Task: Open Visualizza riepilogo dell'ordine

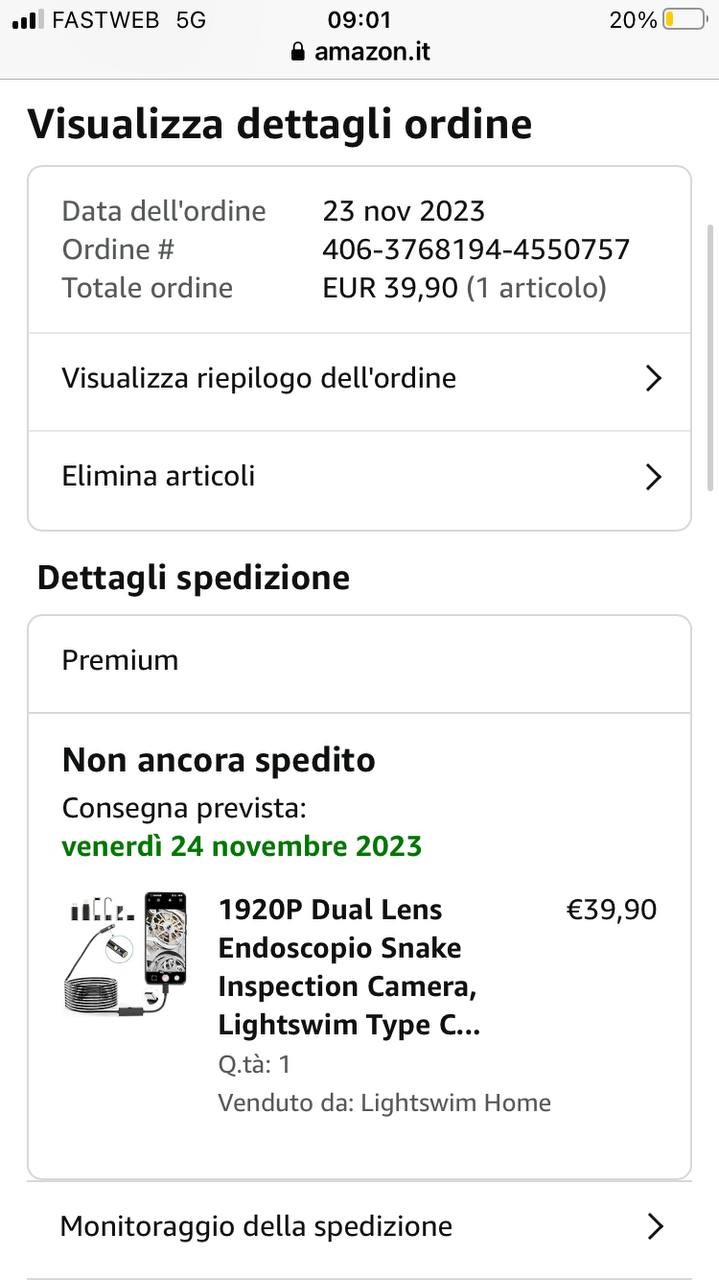Action: tap(259, 378)
